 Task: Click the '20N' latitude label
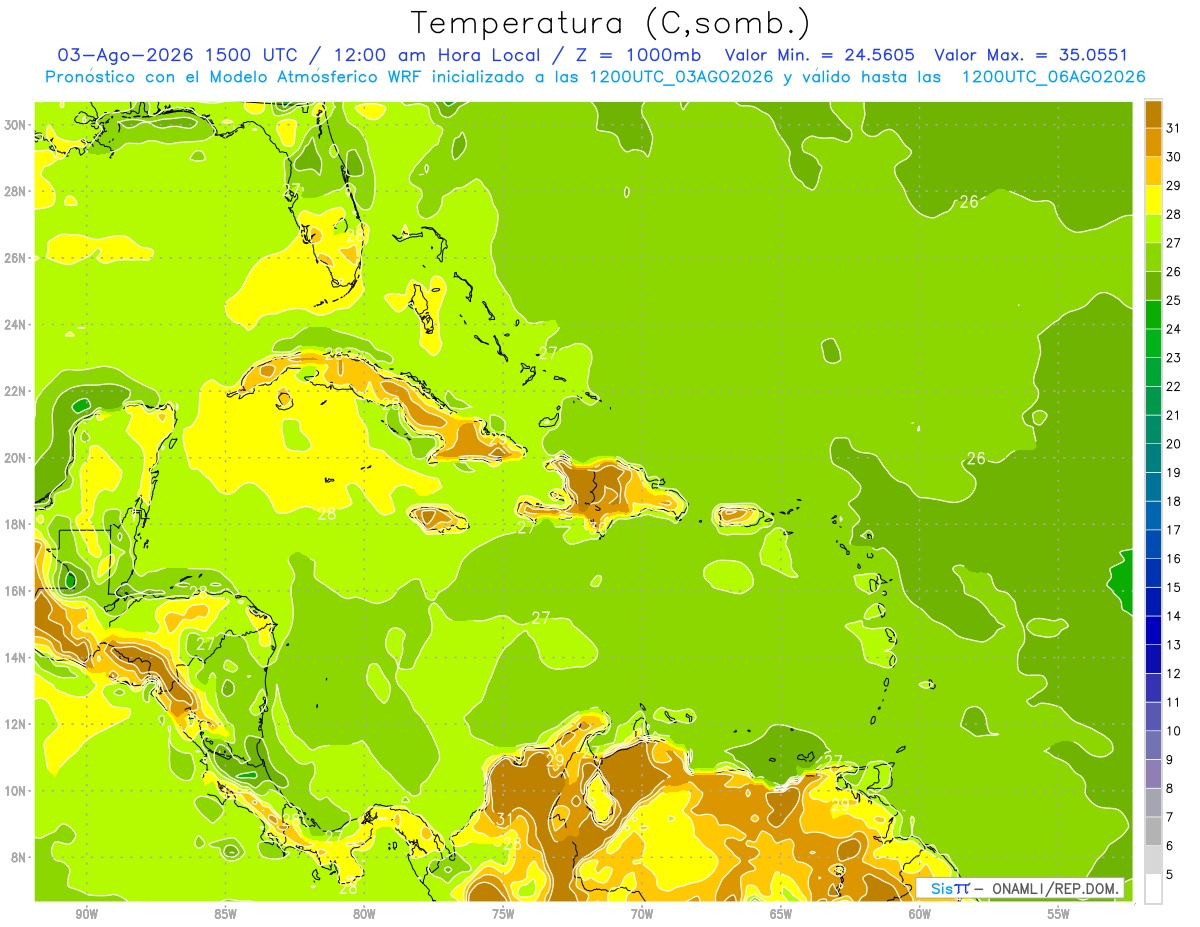coord(15,458)
